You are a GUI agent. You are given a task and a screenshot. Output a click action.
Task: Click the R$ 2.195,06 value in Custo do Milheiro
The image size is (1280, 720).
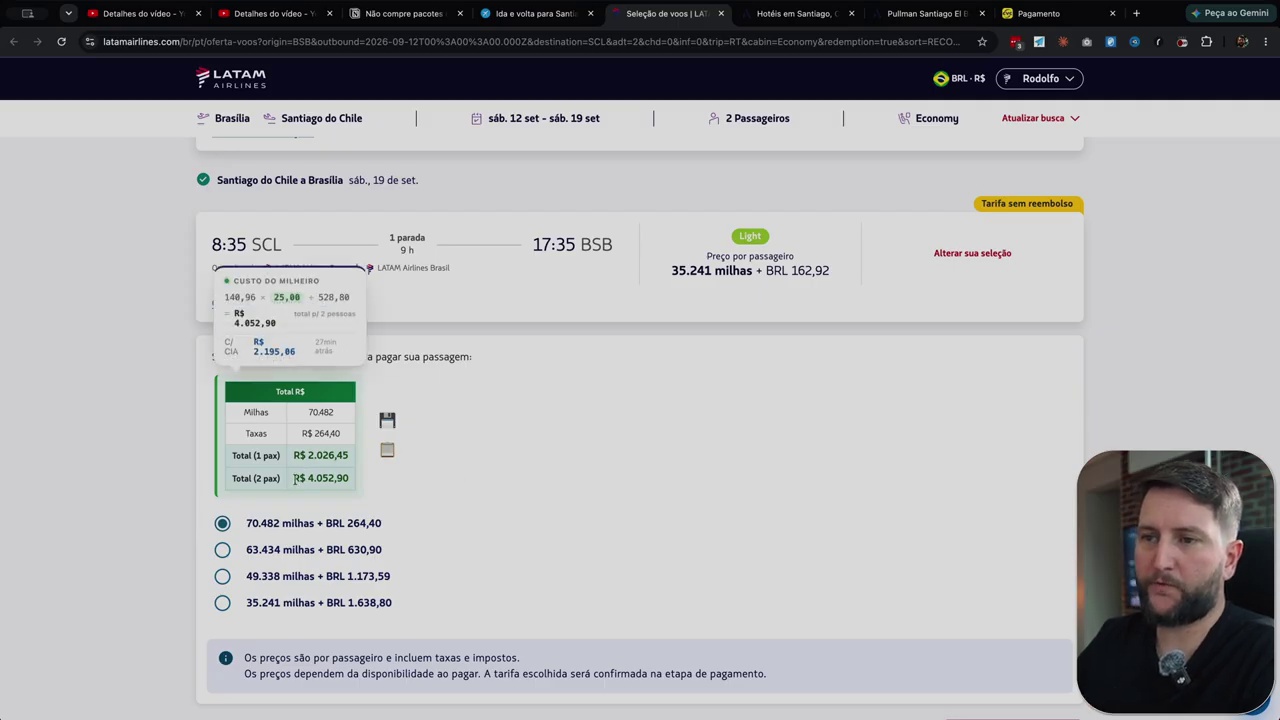click(274, 347)
